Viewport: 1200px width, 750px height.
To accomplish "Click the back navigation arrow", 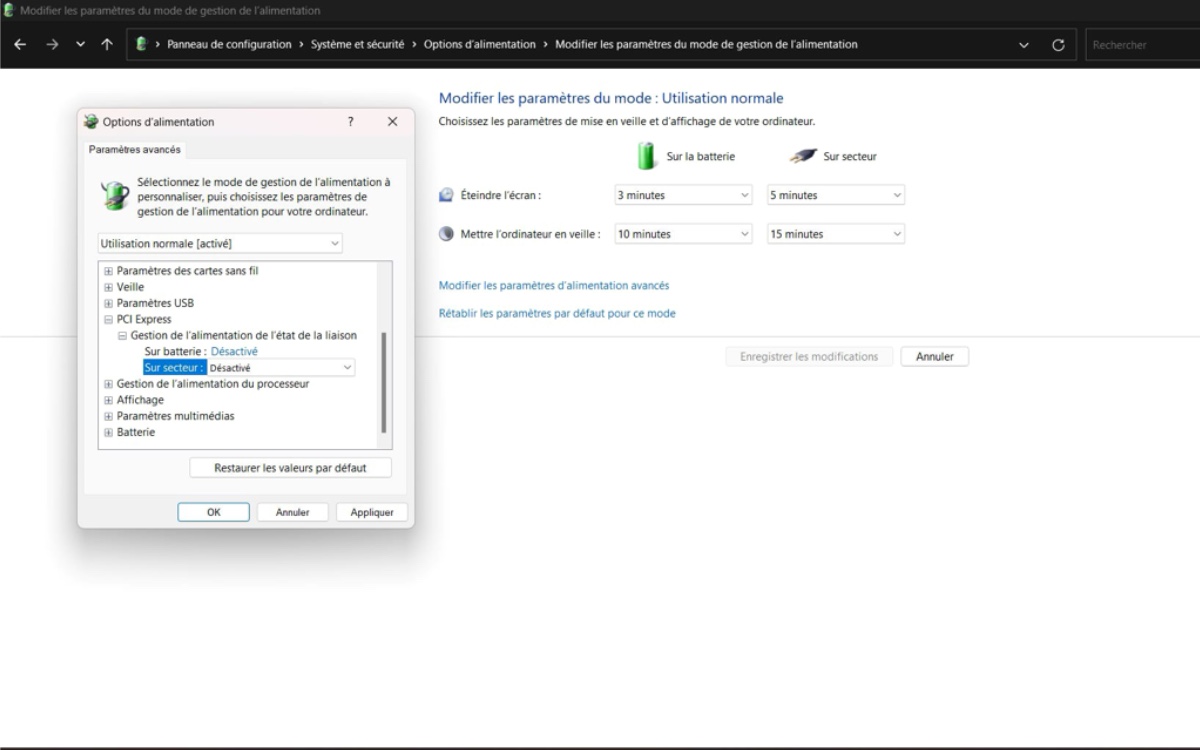I will tap(20, 45).
